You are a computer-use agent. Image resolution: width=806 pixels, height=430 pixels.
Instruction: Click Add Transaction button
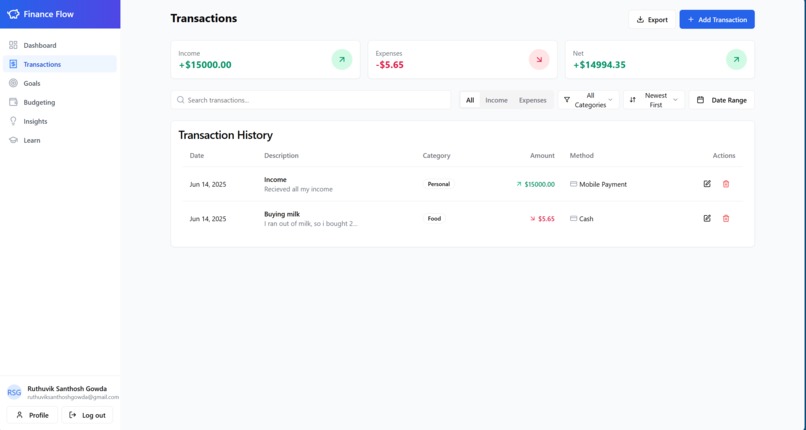[x=717, y=20]
